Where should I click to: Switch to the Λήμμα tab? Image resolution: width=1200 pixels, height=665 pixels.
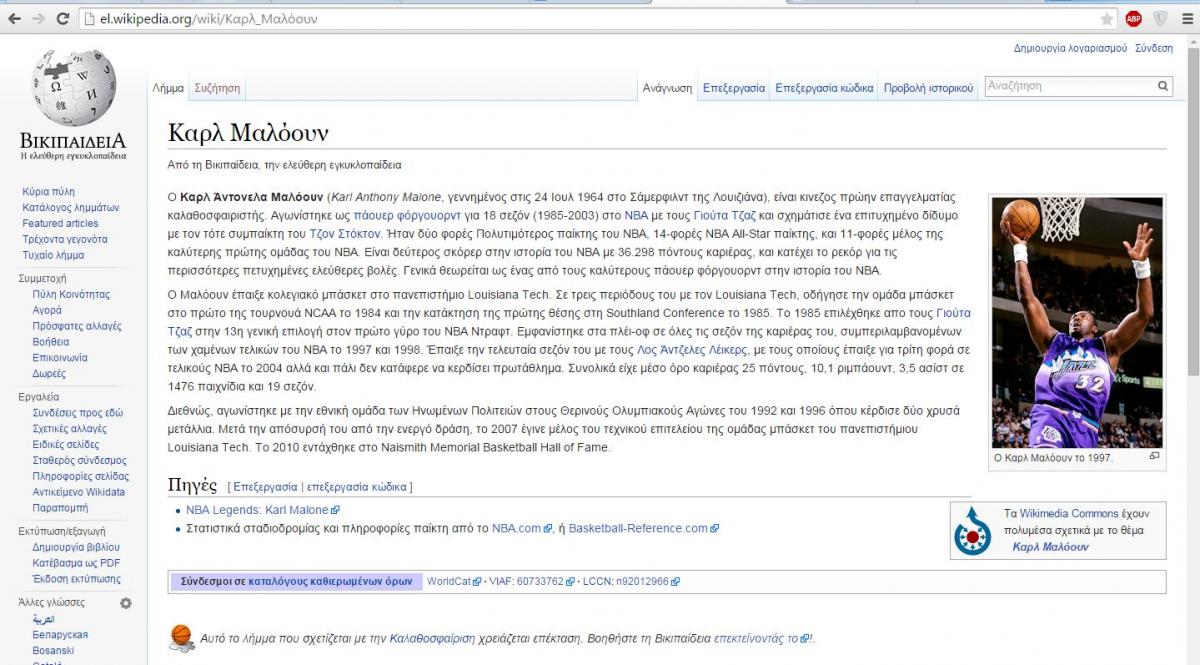(168, 88)
